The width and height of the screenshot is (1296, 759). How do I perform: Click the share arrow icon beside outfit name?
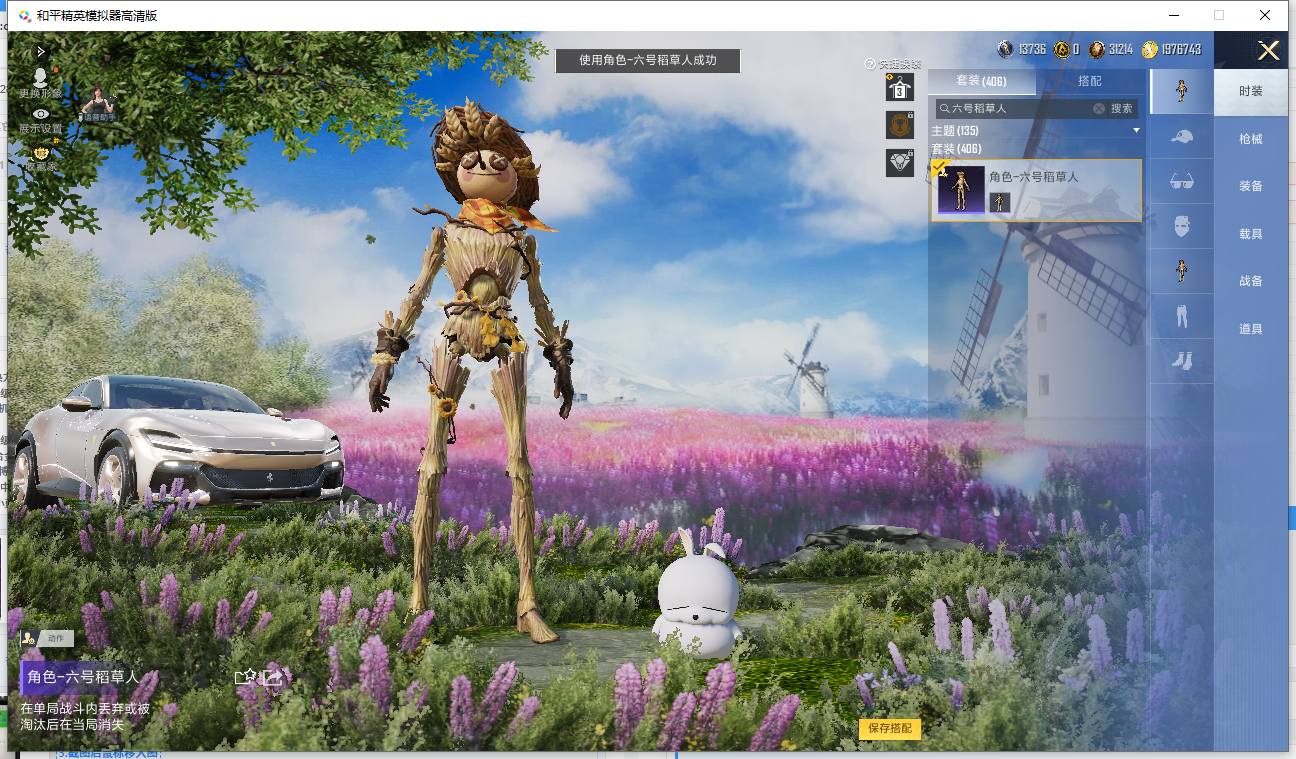[273, 677]
